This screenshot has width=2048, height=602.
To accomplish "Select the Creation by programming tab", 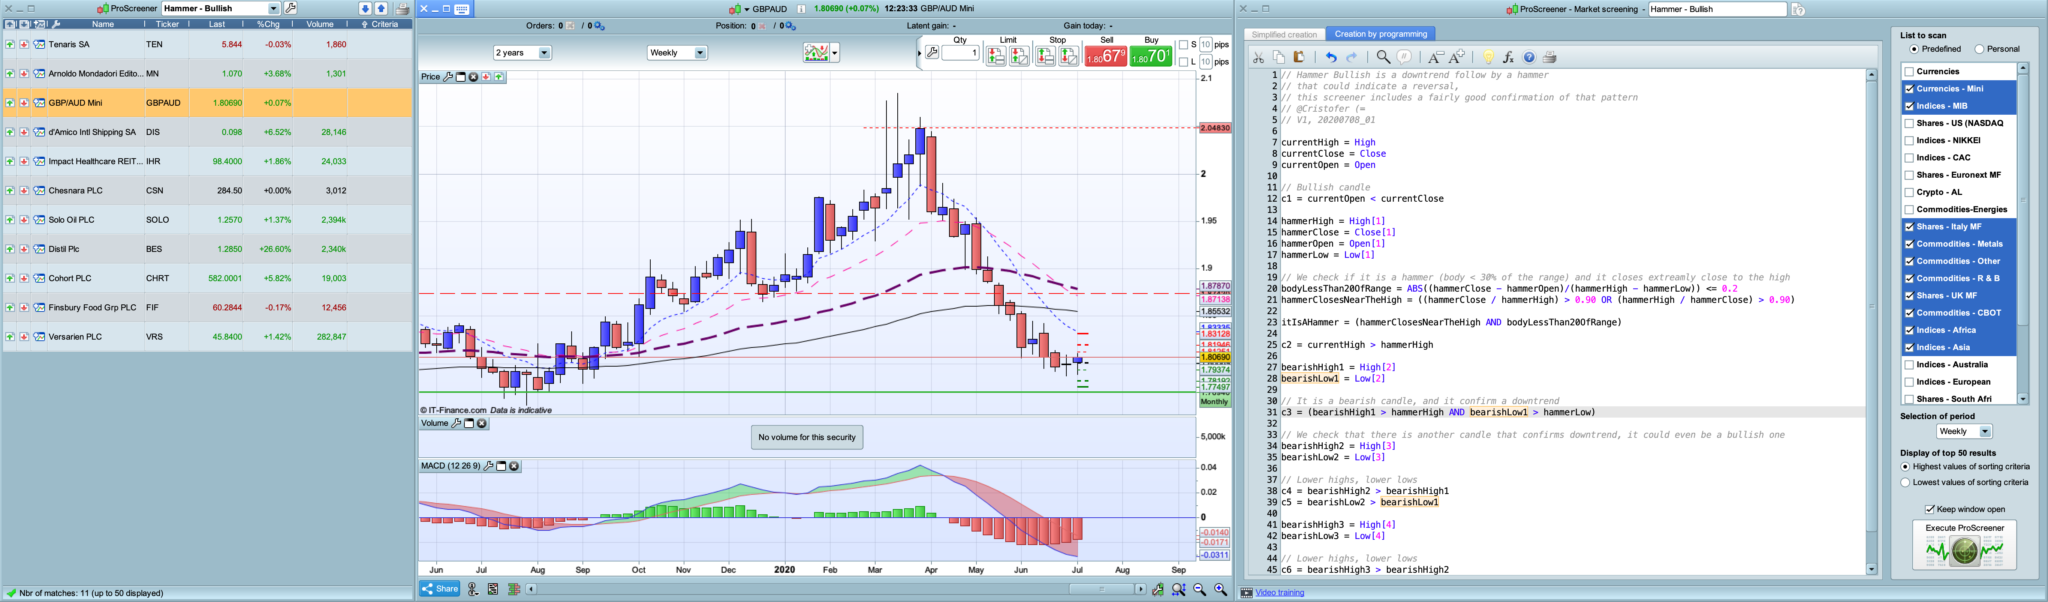I will [1381, 34].
